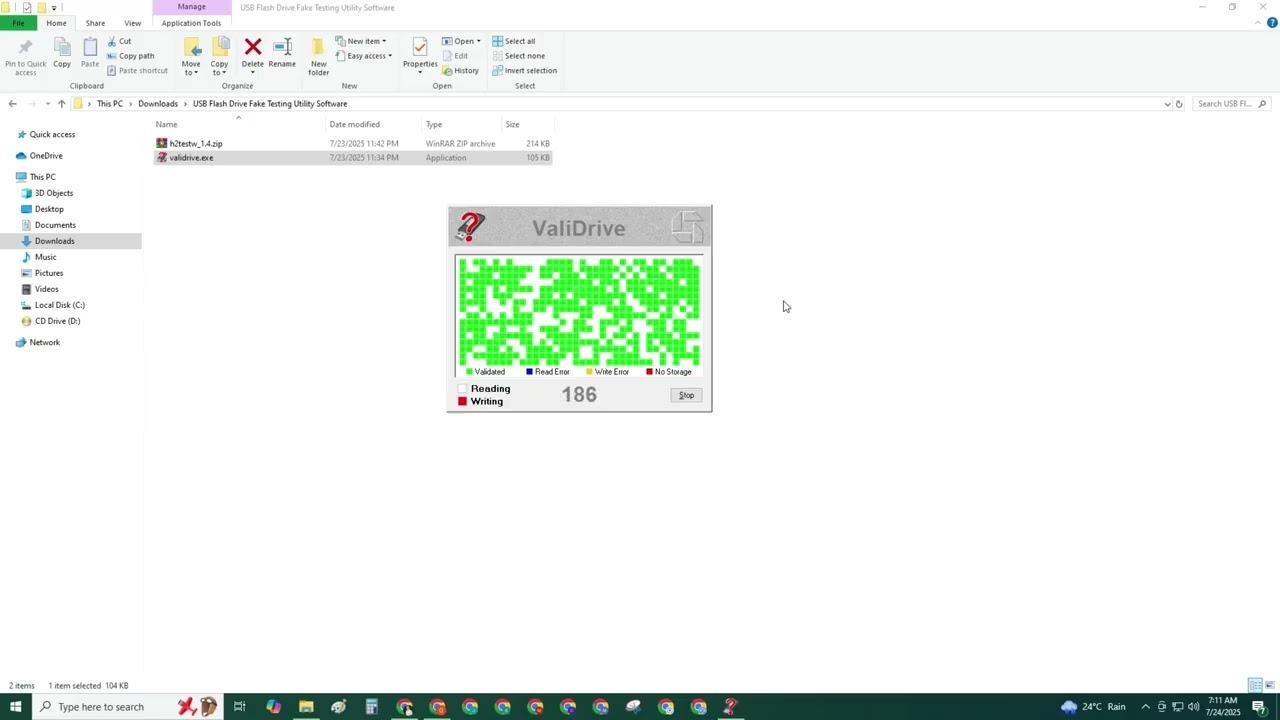The height and width of the screenshot is (720, 1280).
Task: Open the Move to dropdown
Action: point(191,57)
